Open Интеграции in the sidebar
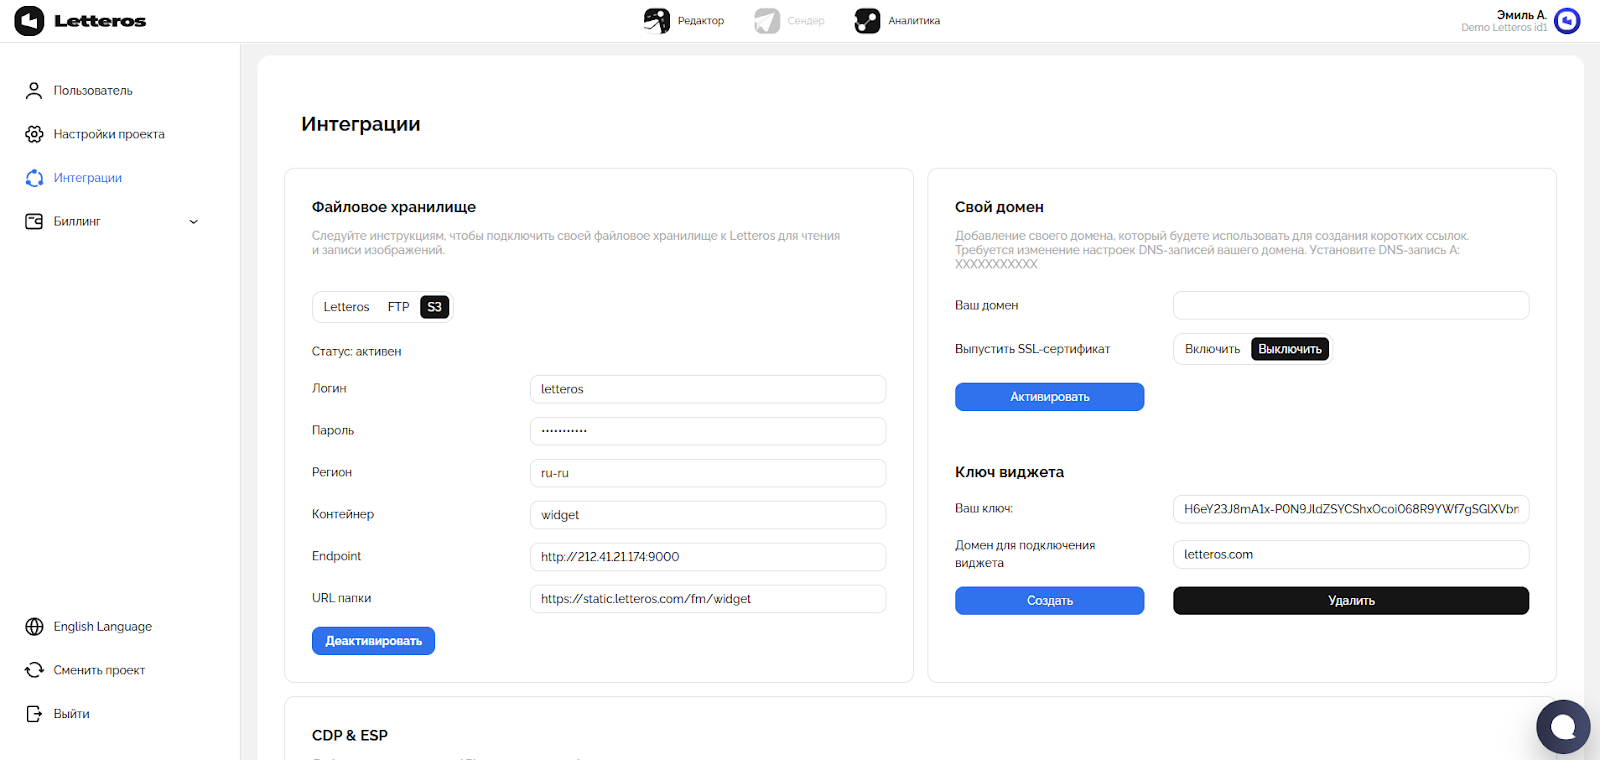Image resolution: width=1600 pixels, height=760 pixels. (x=88, y=178)
